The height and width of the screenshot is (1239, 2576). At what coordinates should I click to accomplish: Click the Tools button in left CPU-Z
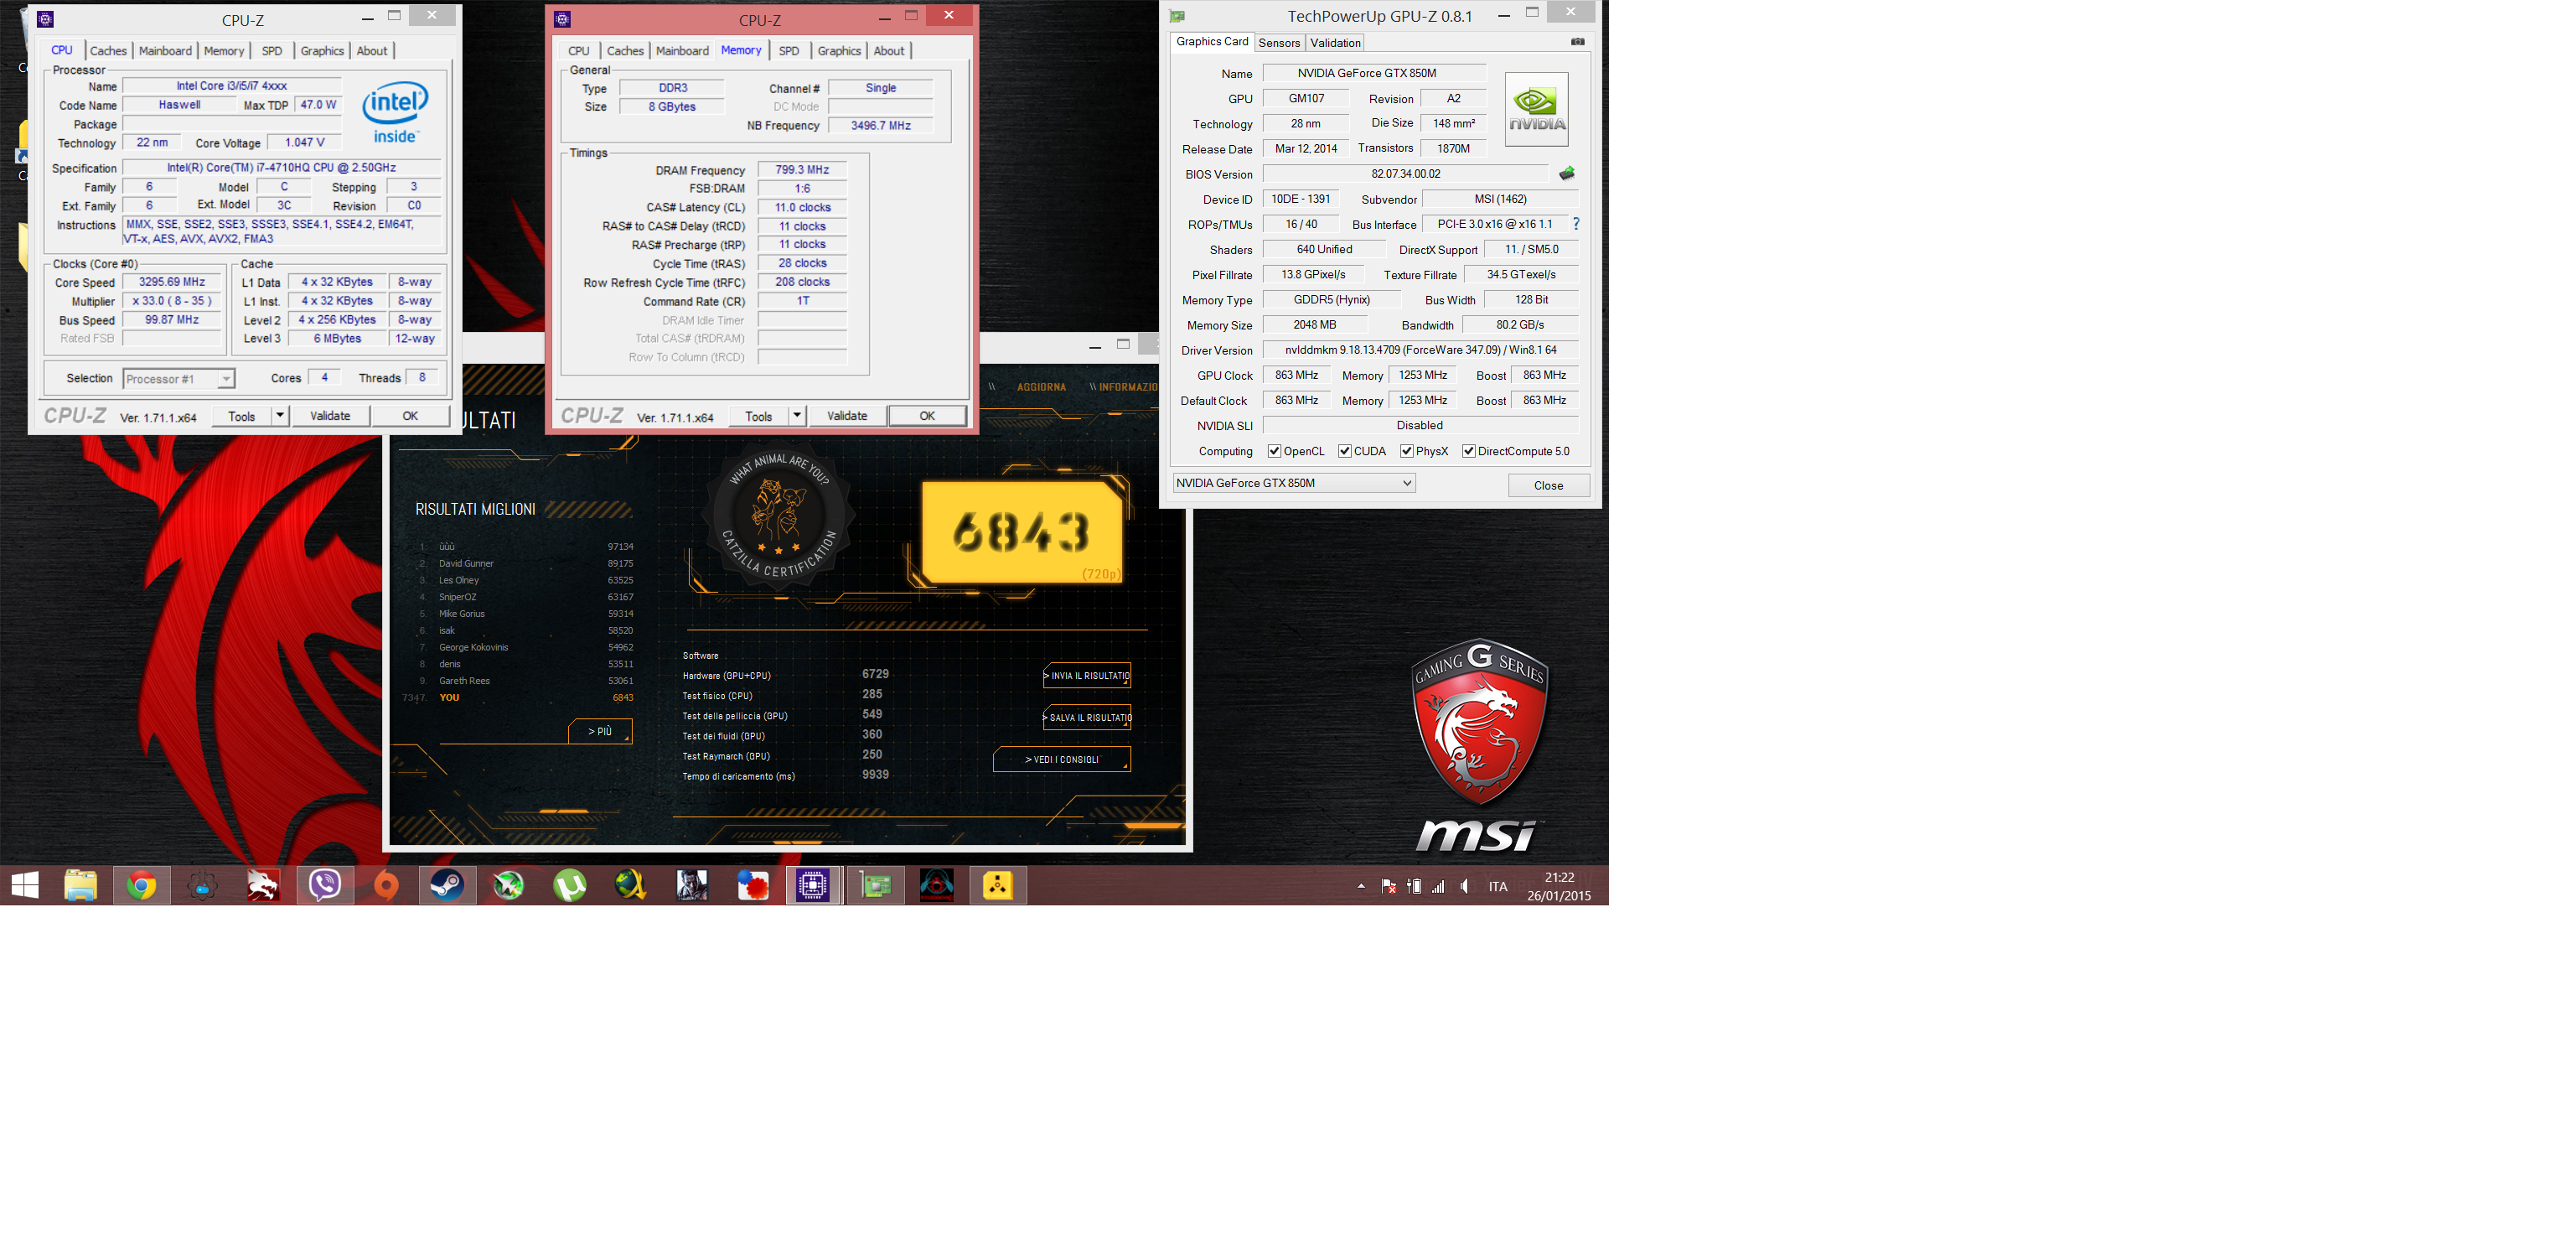(242, 416)
